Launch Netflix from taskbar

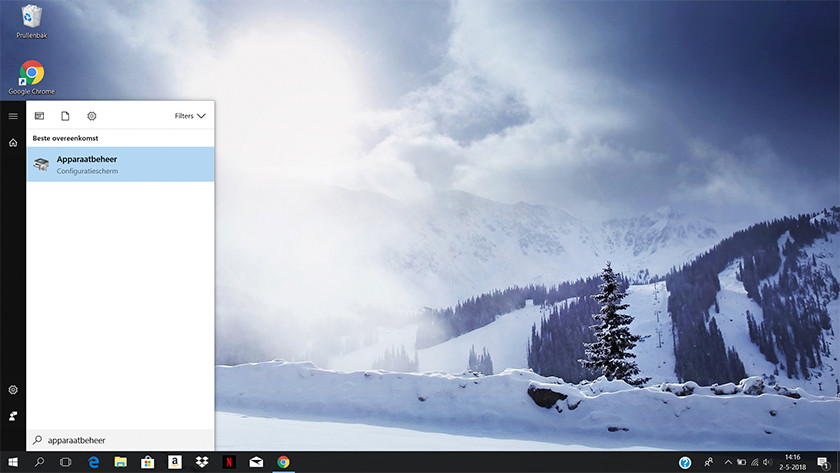pyautogui.click(x=229, y=462)
